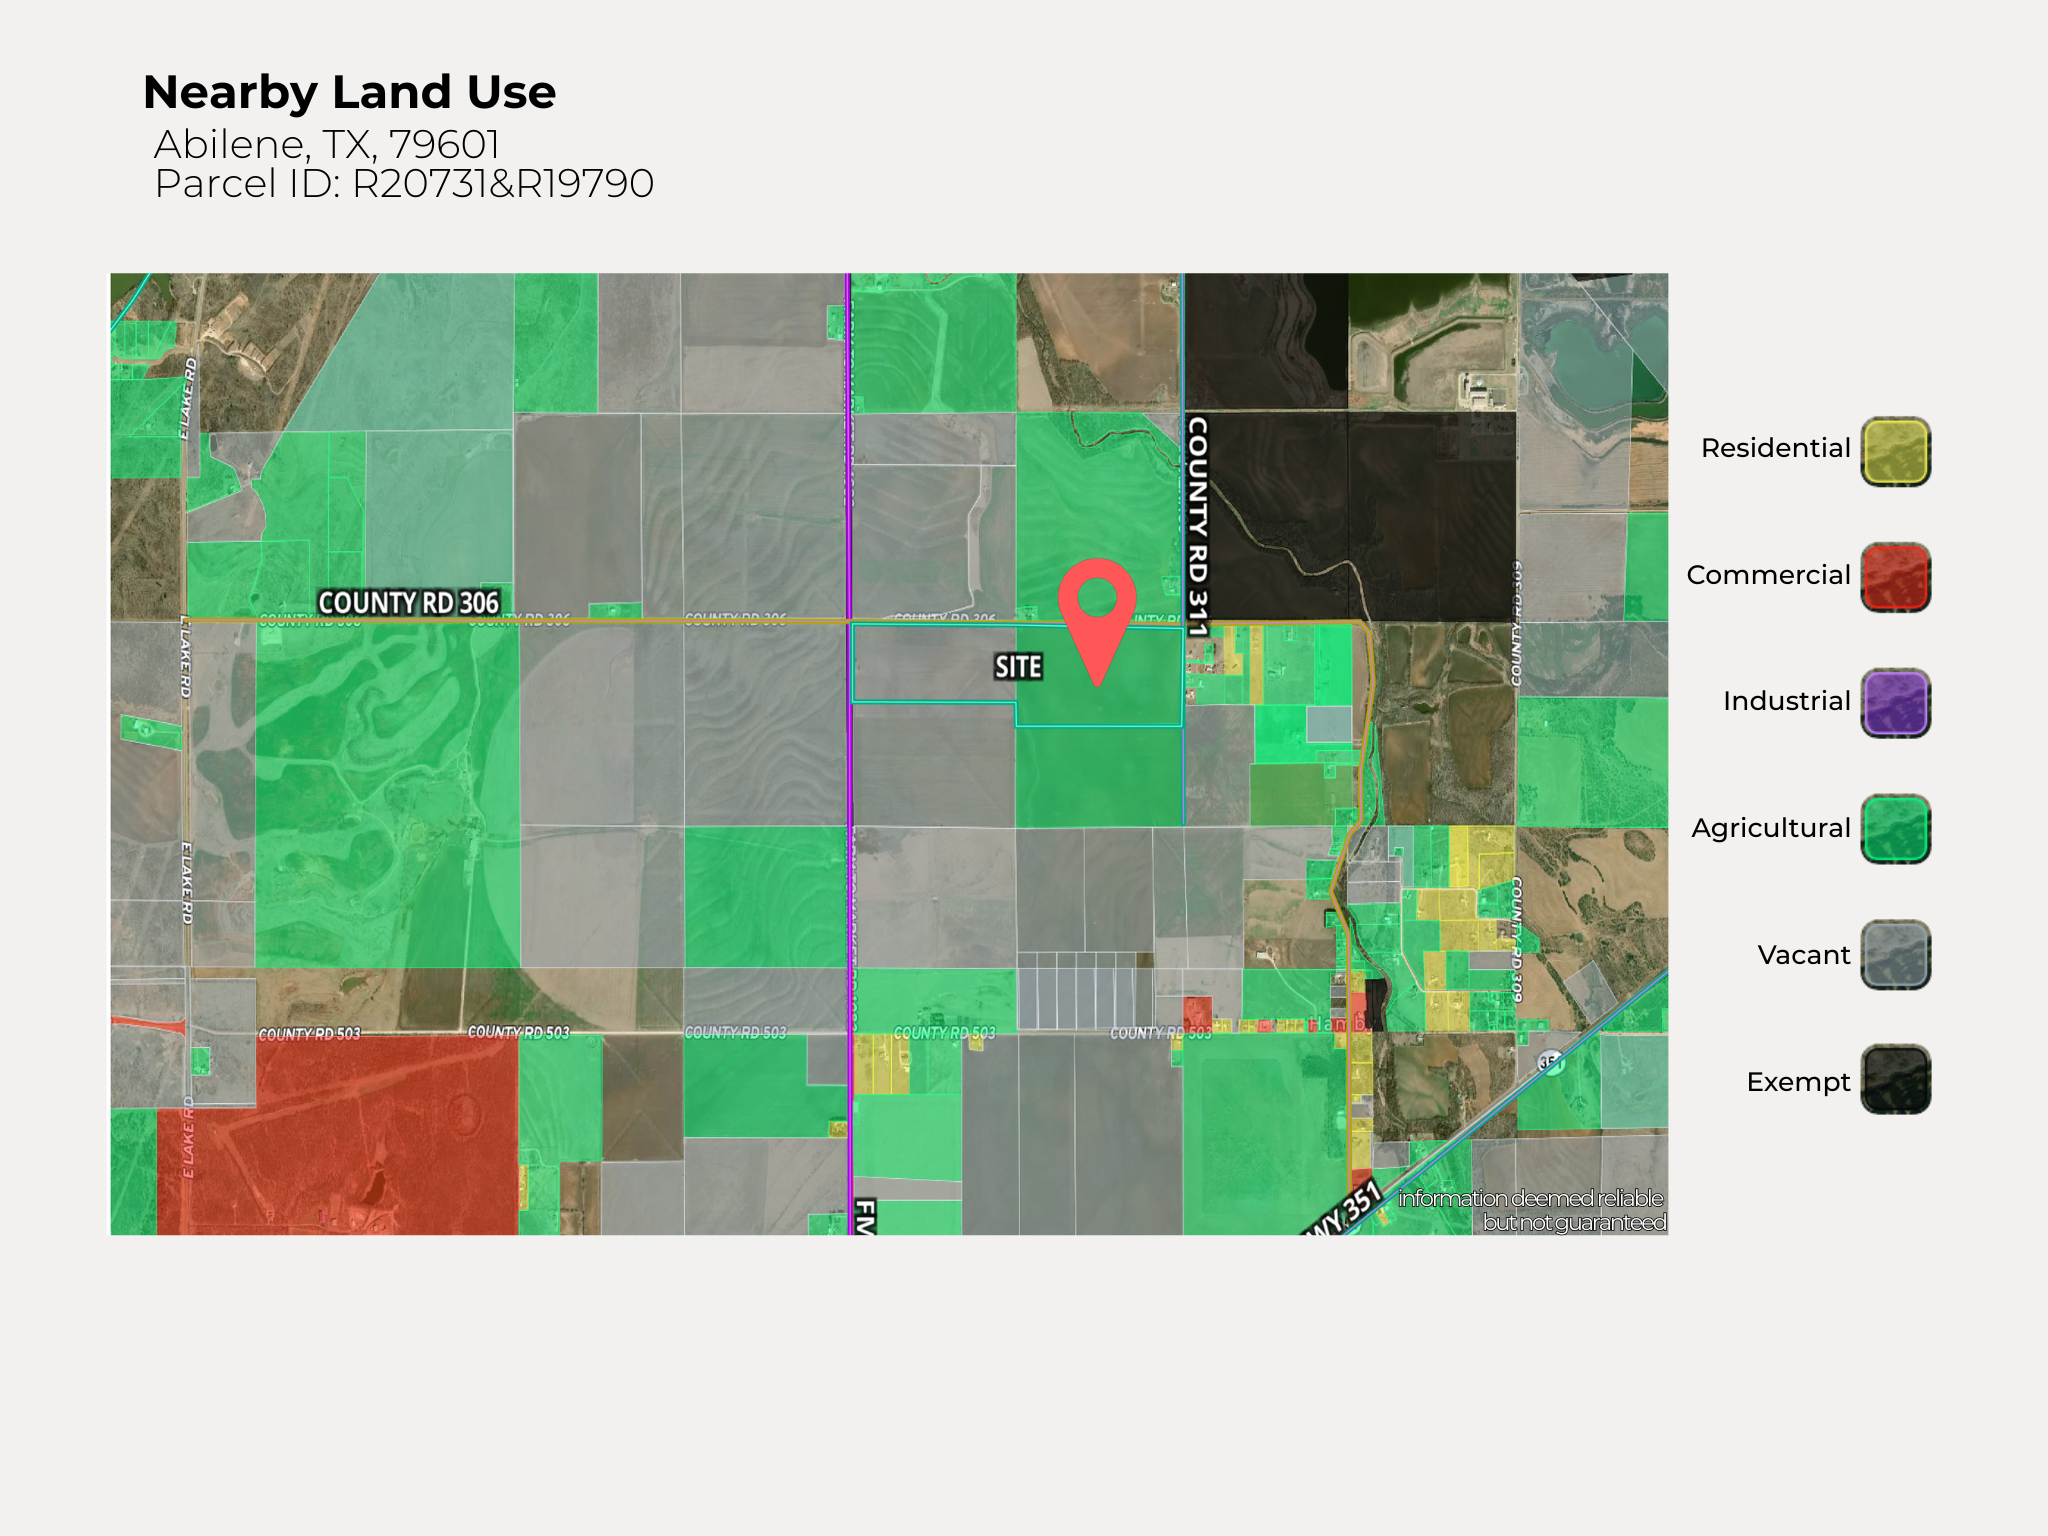Select the Vacant gray legend swatch

click(1895, 955)
